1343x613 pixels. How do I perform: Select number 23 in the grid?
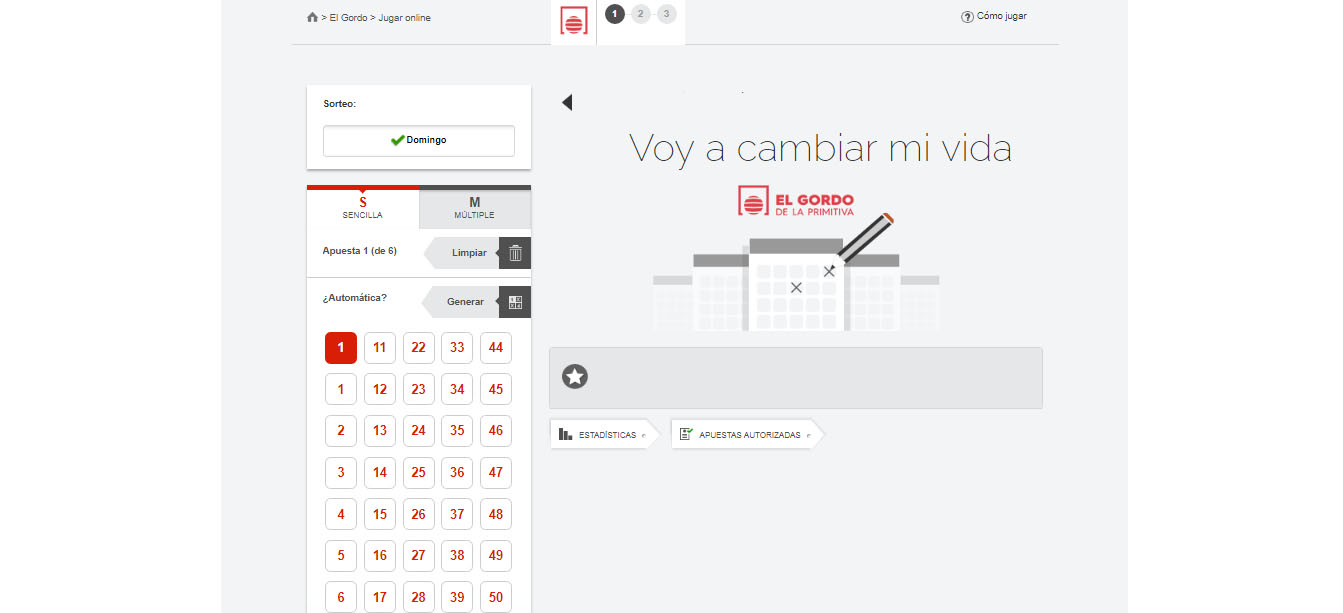419,389
